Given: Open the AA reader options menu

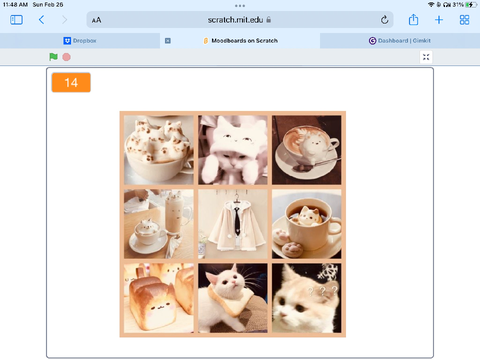Looking at the screenshot, I should click(96, 20).
